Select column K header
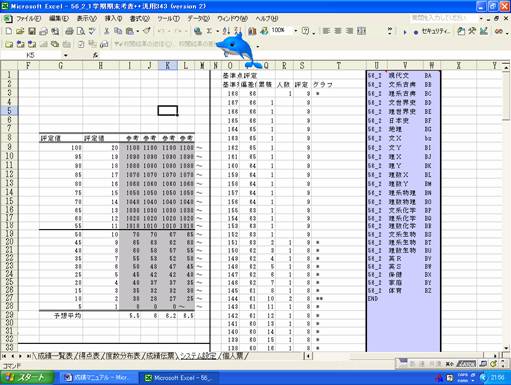Screen dimensions: 511x385 click(168, 66)
